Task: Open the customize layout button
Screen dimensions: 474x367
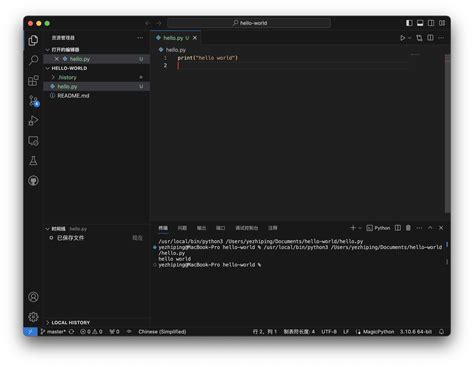Action: click(x=442, y=23)
